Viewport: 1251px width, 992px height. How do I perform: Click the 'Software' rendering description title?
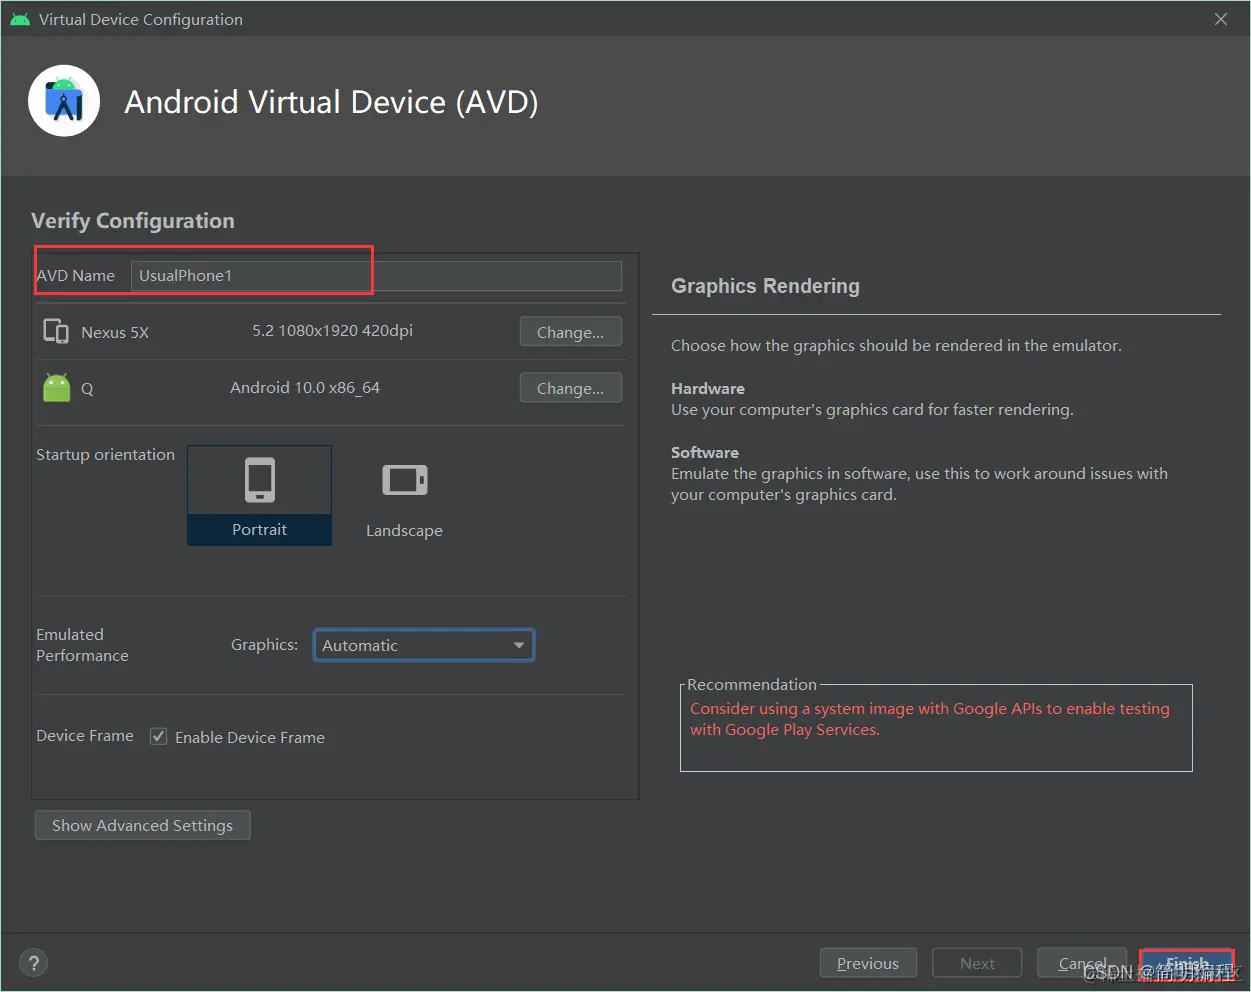click(x=705, y=452)
